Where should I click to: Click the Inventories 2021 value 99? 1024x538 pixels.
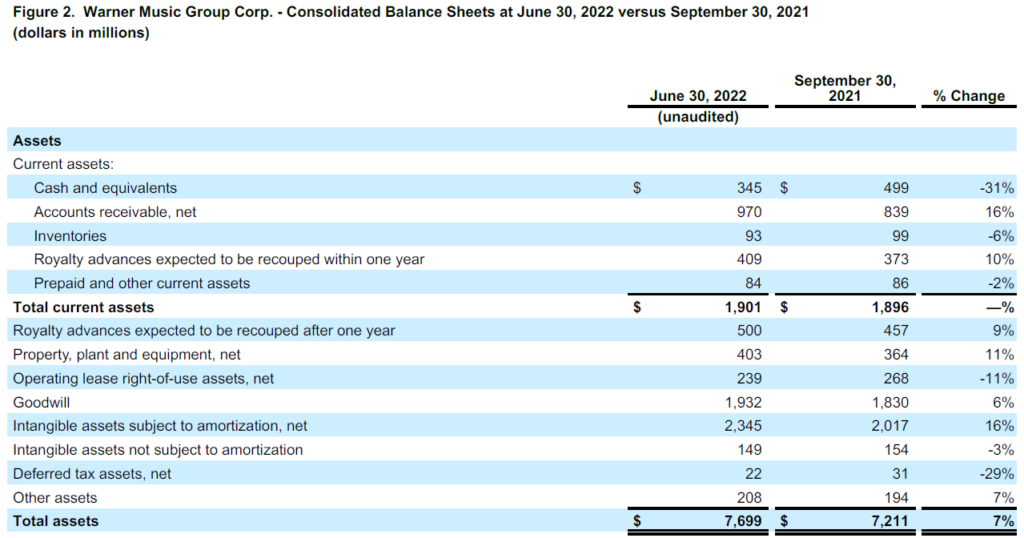[x=900, y=236]
